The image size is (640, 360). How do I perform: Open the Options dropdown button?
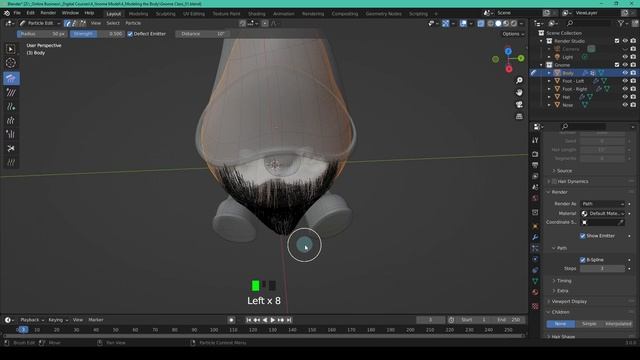click(x=513, y=34)
